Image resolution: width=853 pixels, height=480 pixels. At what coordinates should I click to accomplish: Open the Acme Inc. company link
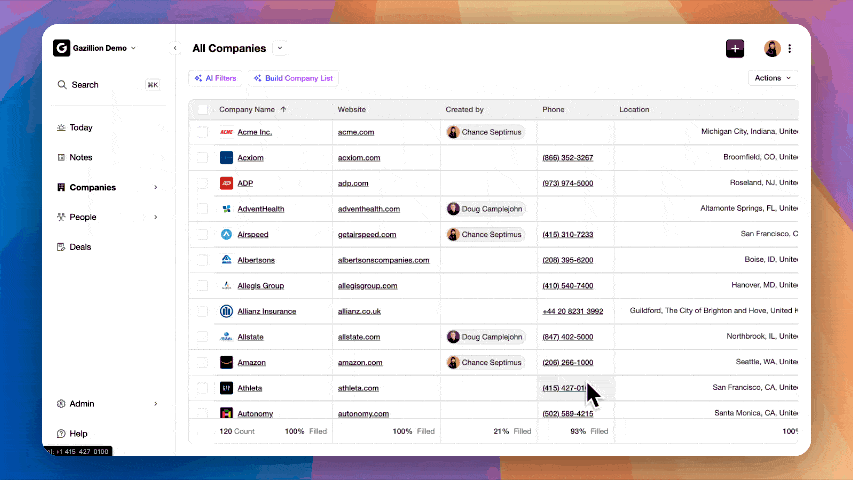click(x=255, y=132)
